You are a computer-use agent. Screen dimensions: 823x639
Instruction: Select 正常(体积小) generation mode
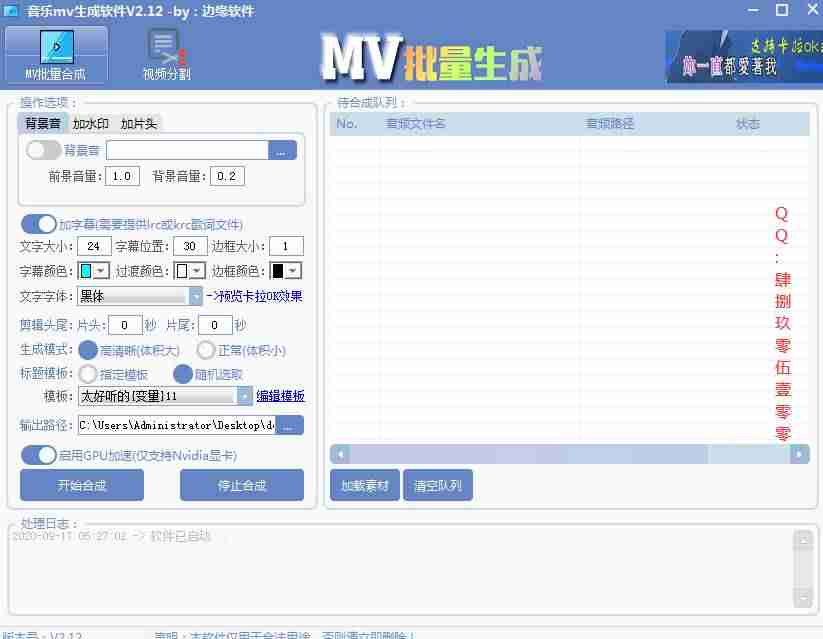tap(206, 350)
